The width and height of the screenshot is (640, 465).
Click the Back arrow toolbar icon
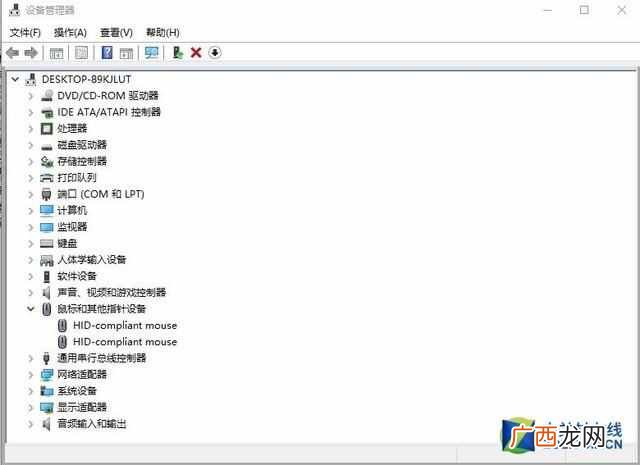[x=13, y=53]
